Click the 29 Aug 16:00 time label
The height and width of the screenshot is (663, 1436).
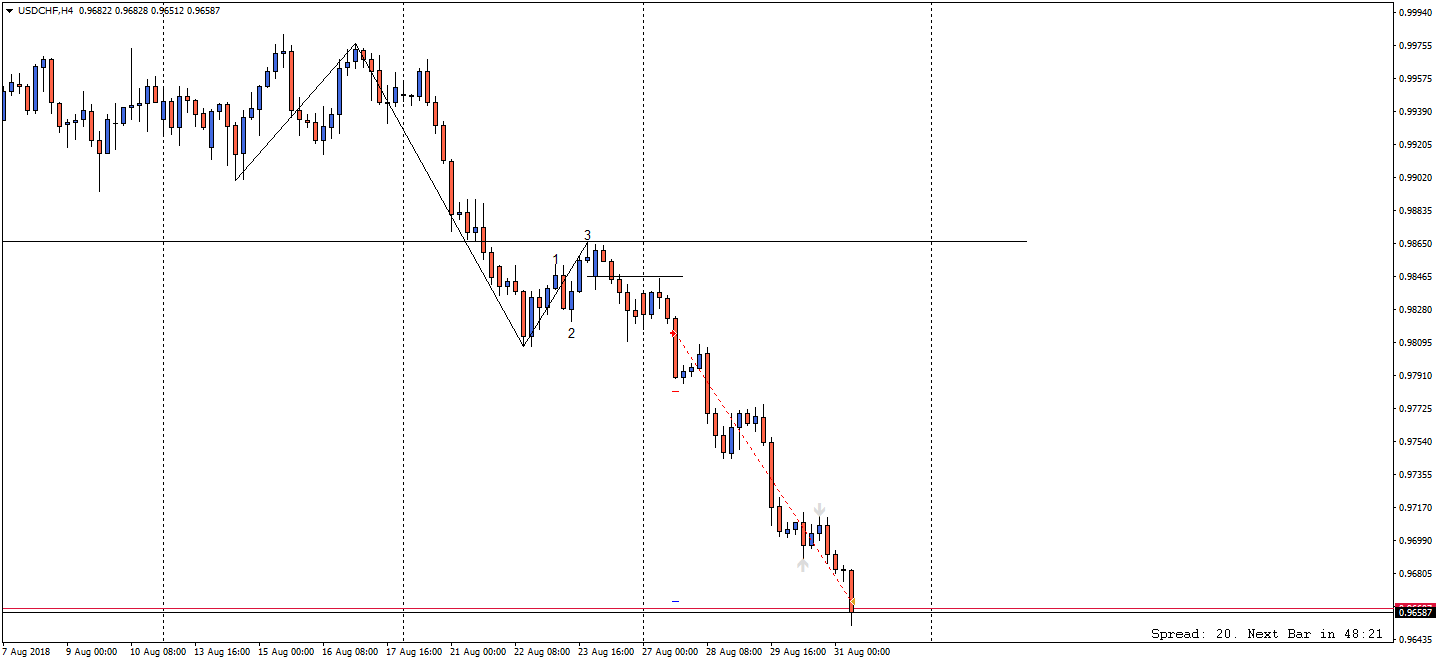[798, 651]
